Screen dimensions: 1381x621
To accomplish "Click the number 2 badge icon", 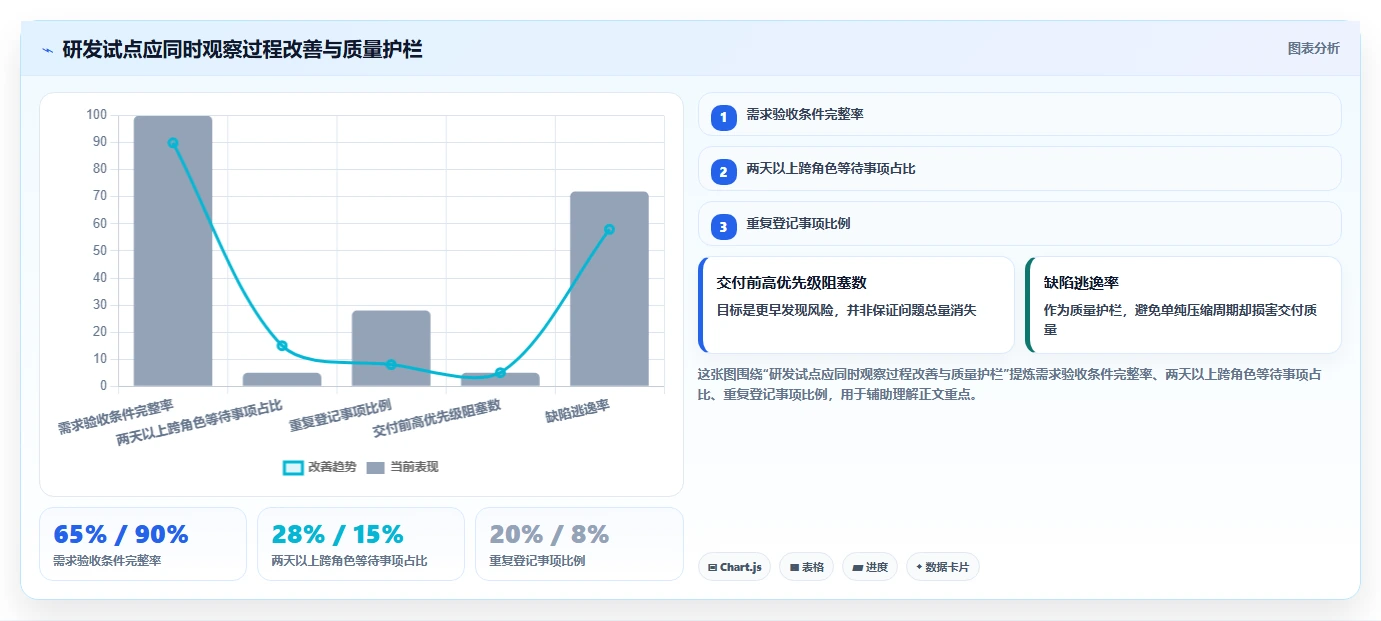I will (723, 172).
